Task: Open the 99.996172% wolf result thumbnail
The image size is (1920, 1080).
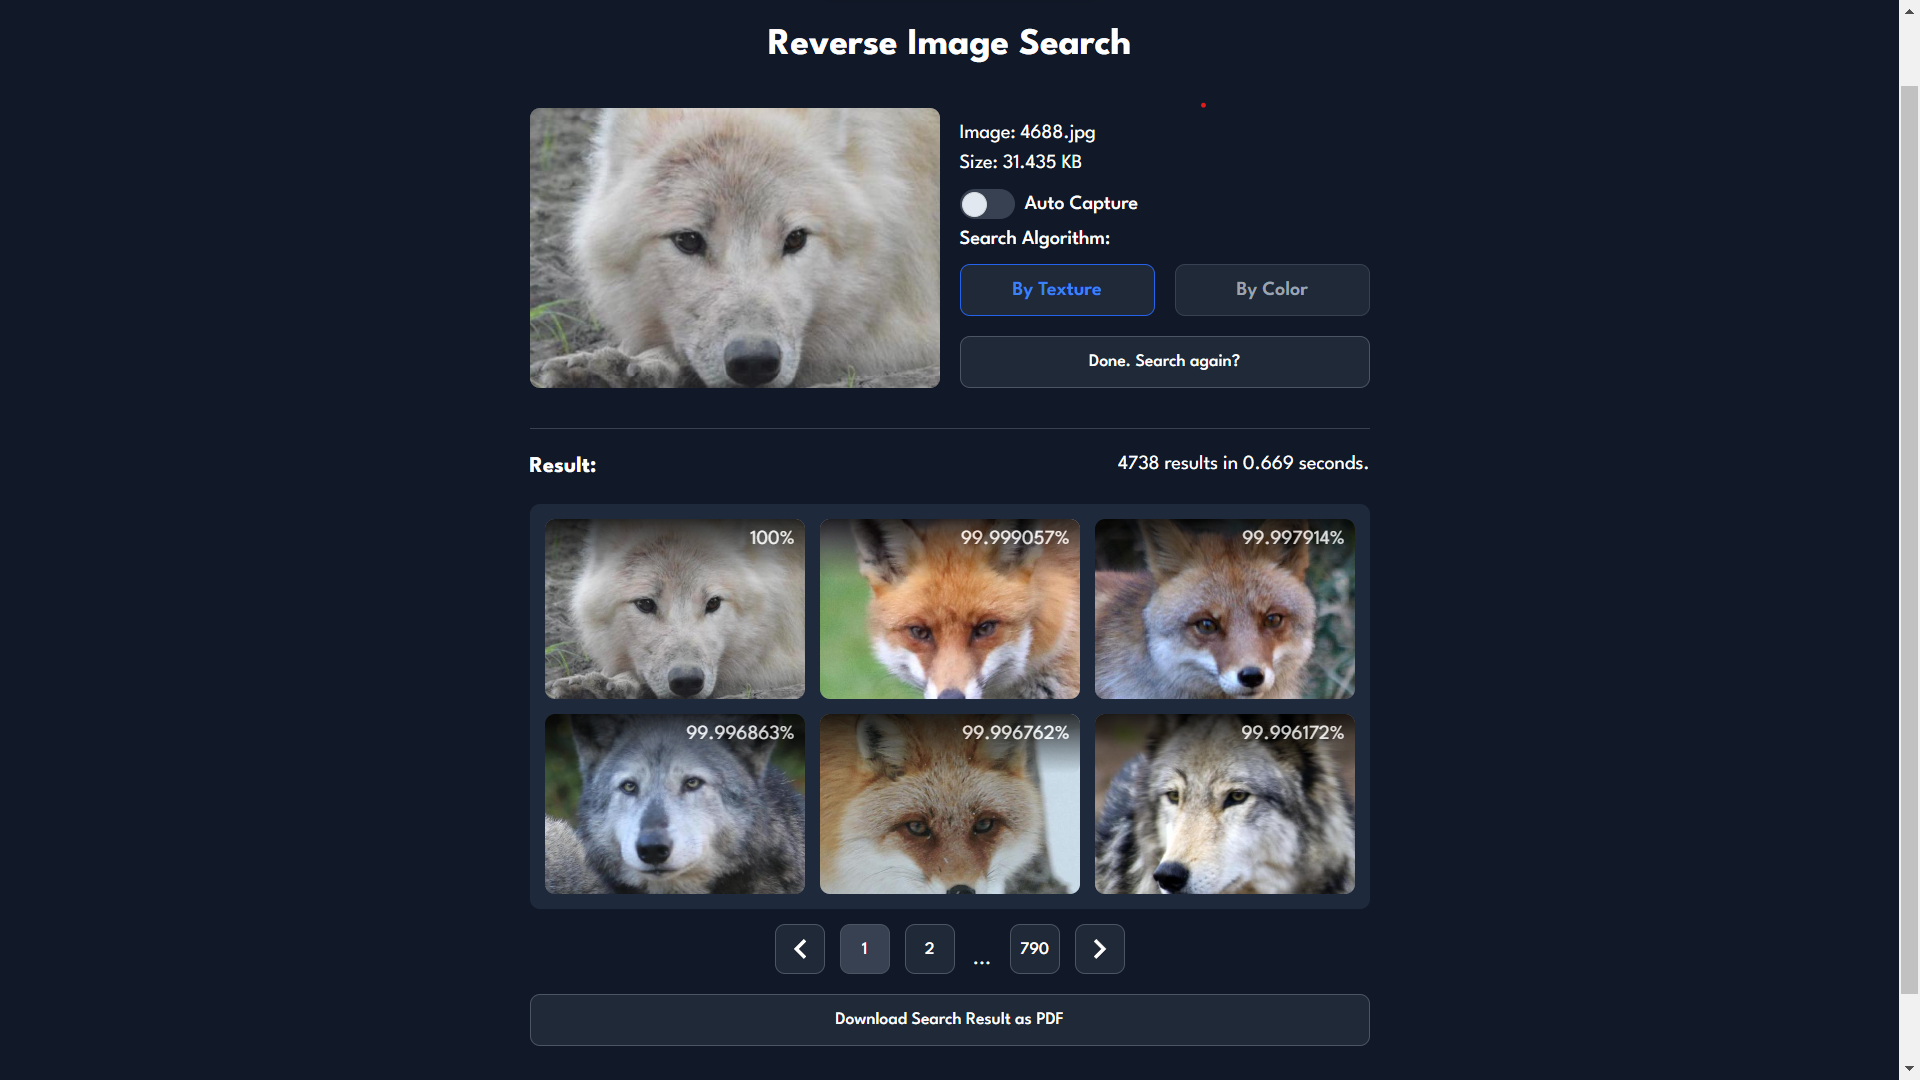Action: (x=1224, y=804)
